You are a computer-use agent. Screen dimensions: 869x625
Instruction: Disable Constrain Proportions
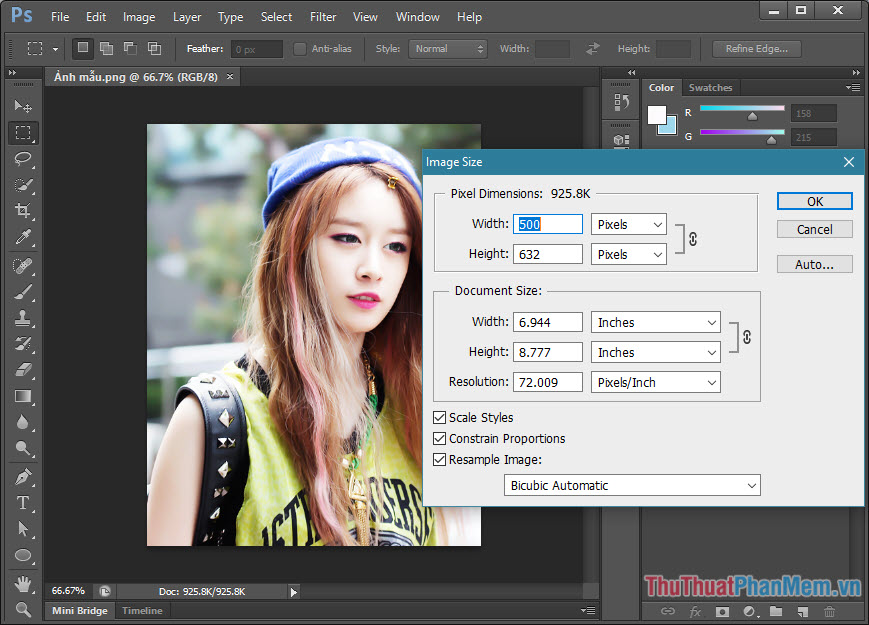(x=439, y=438)
